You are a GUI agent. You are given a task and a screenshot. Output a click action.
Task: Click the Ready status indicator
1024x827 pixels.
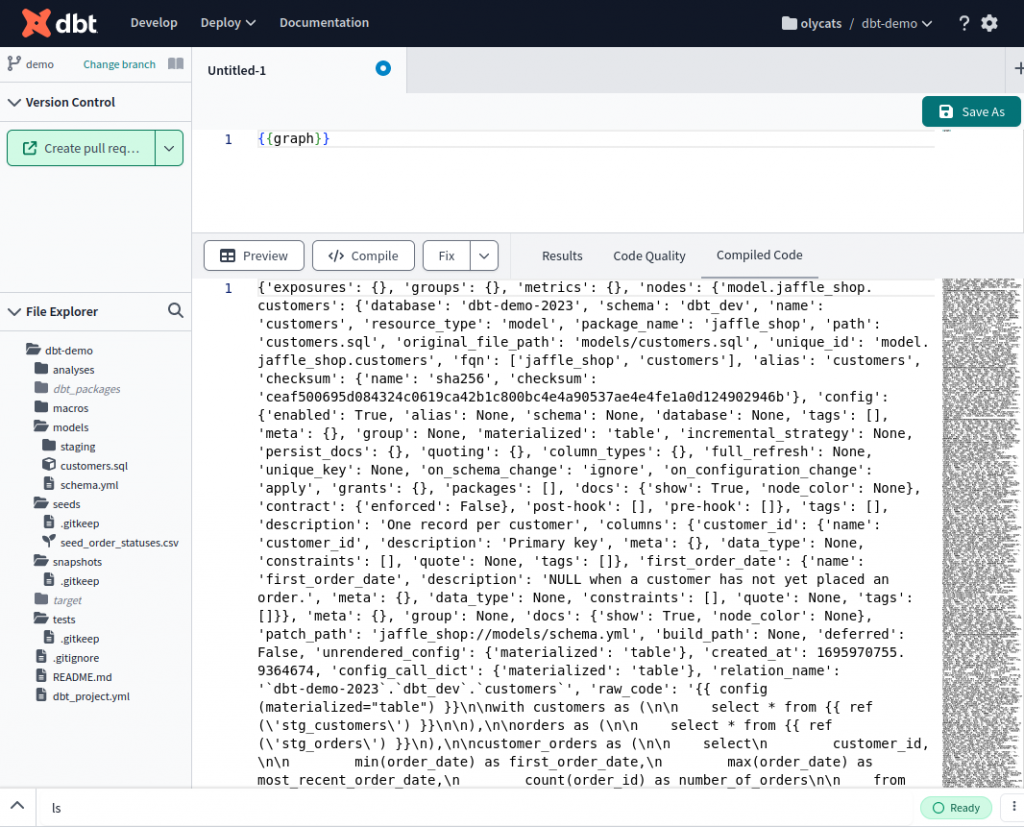pyautogui.click(x=956, y=808)
